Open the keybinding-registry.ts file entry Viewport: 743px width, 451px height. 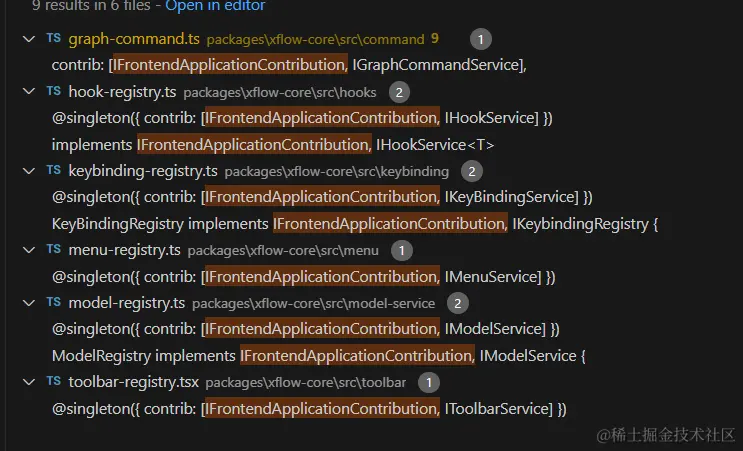click(x=143, y=171)
